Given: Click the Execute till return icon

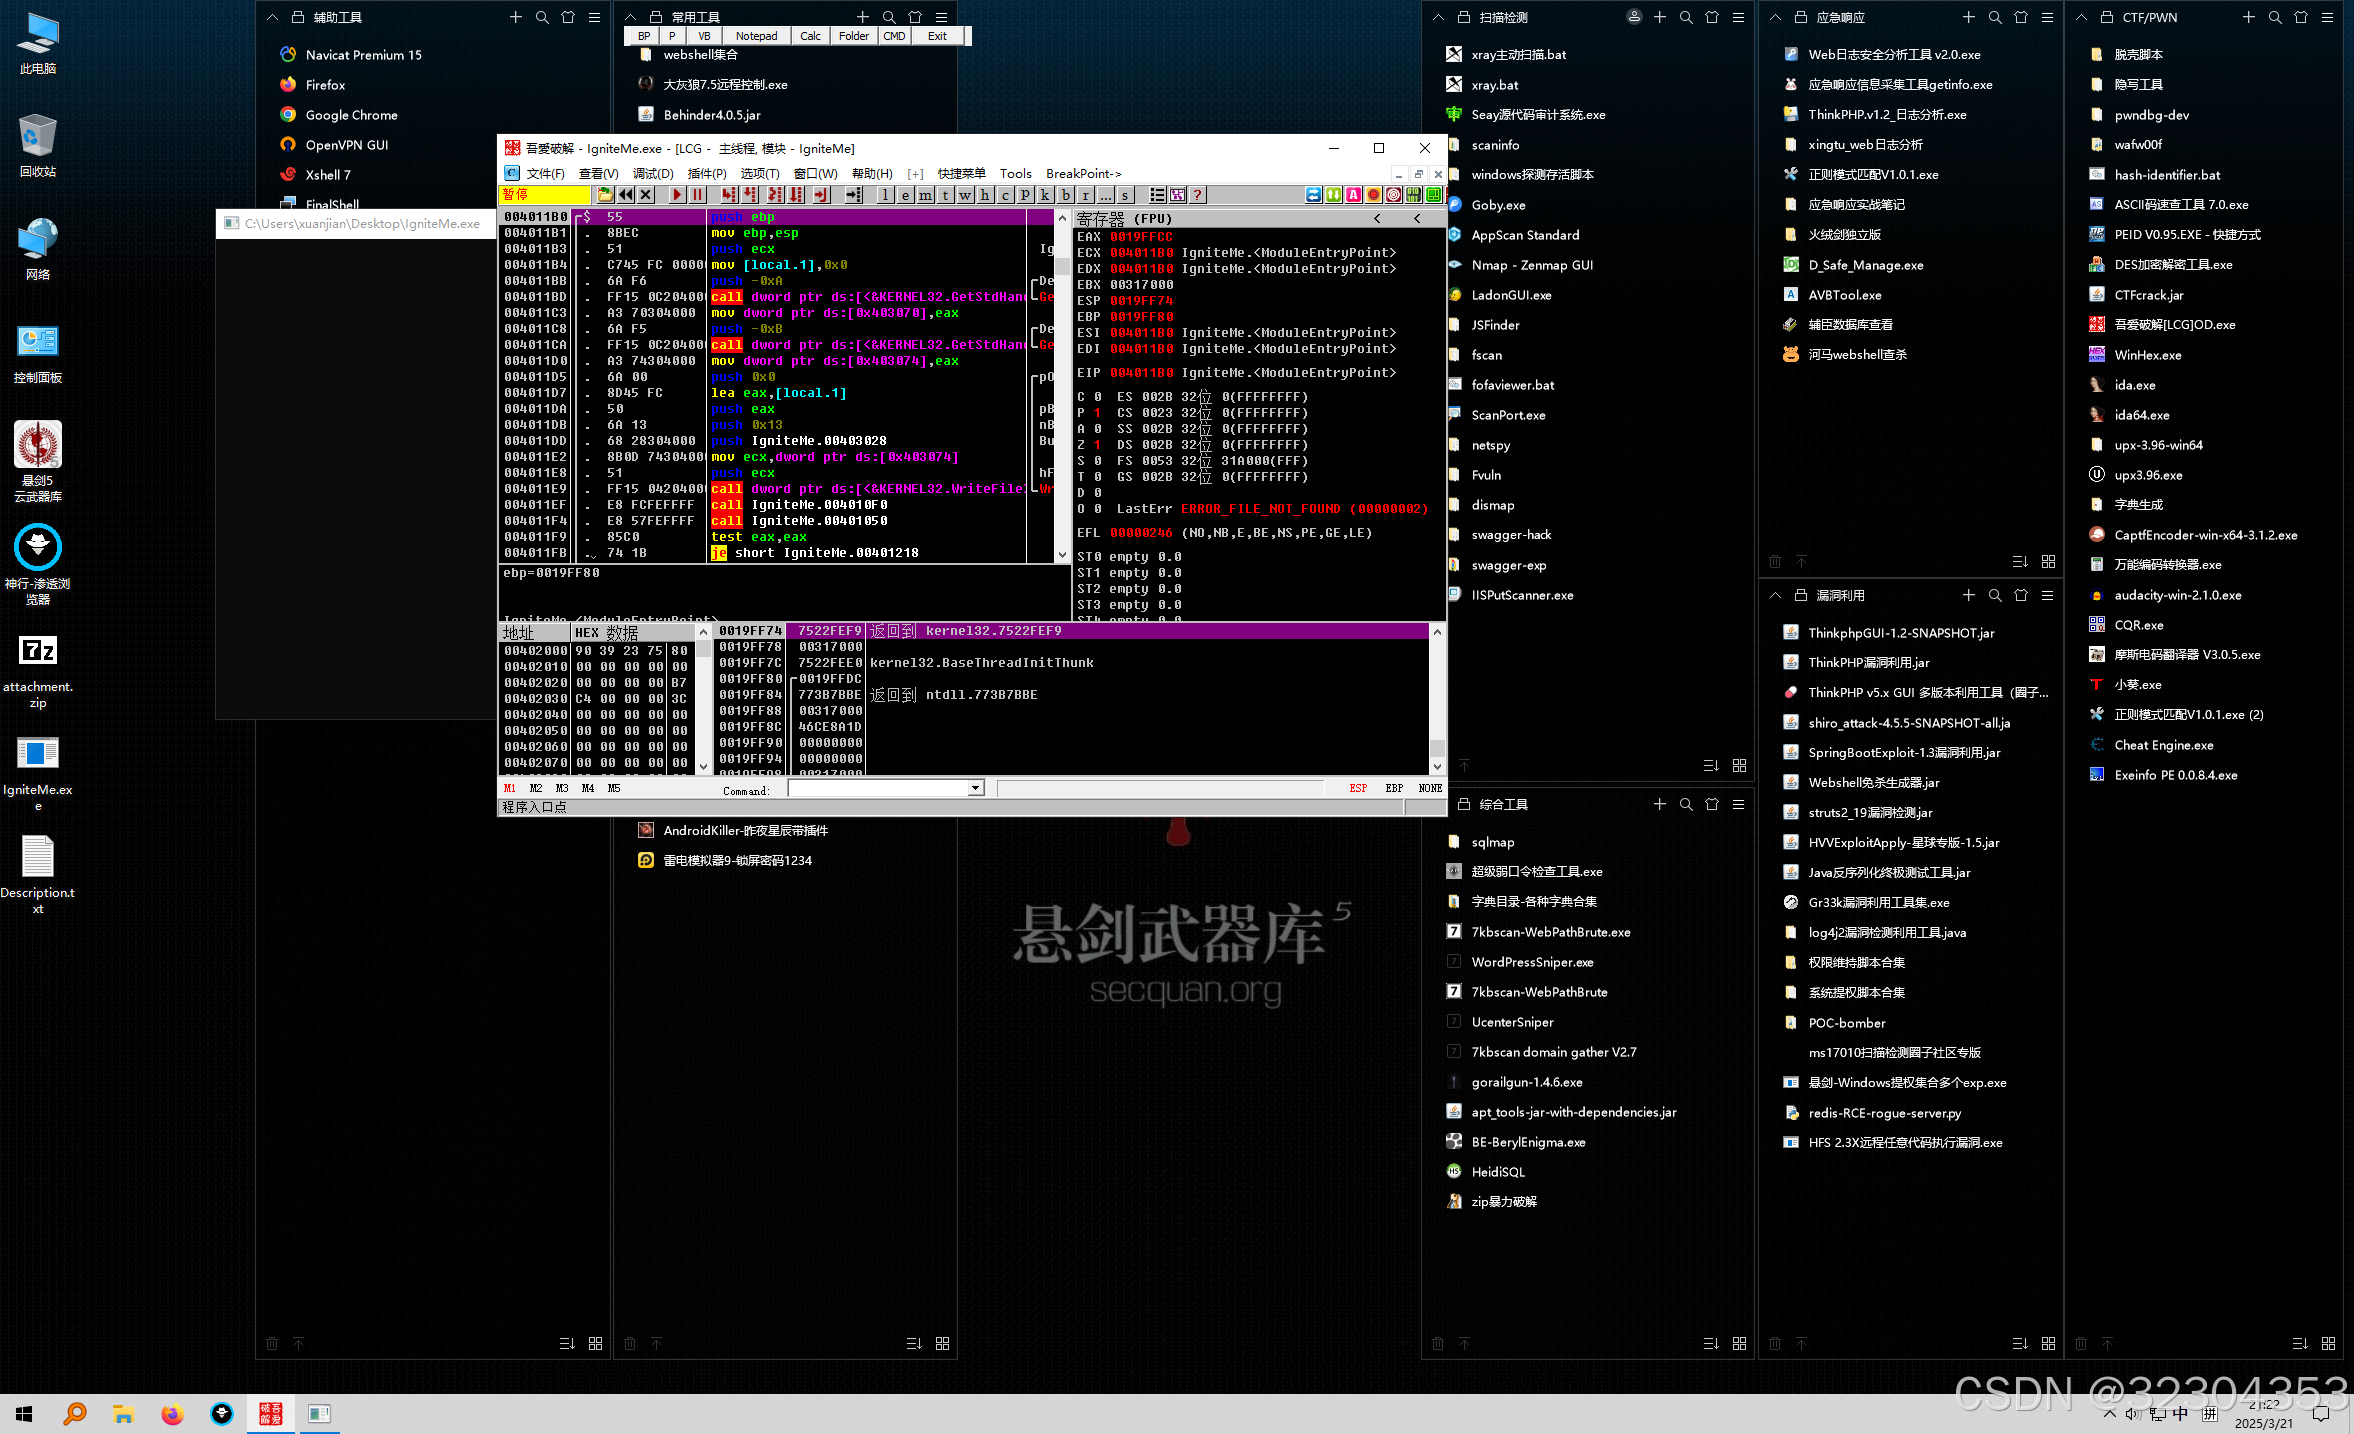Looking at the screenshot, I should point(821,195).
